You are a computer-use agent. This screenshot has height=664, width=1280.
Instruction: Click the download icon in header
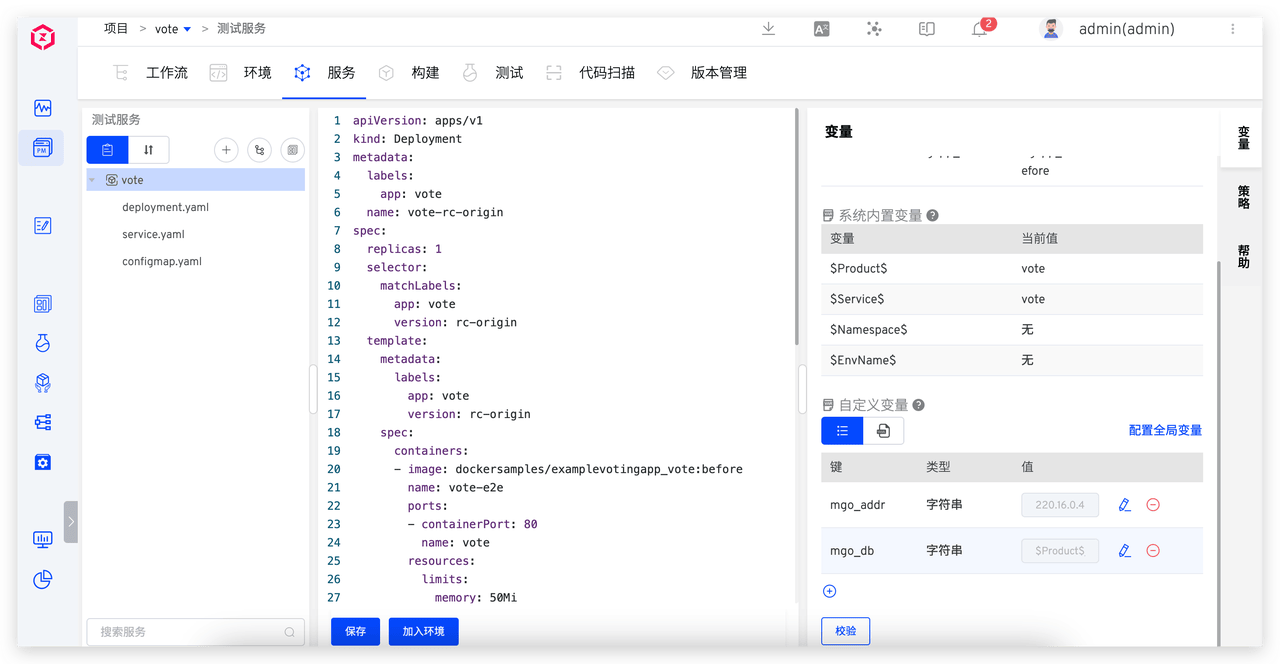coord(768,29)
